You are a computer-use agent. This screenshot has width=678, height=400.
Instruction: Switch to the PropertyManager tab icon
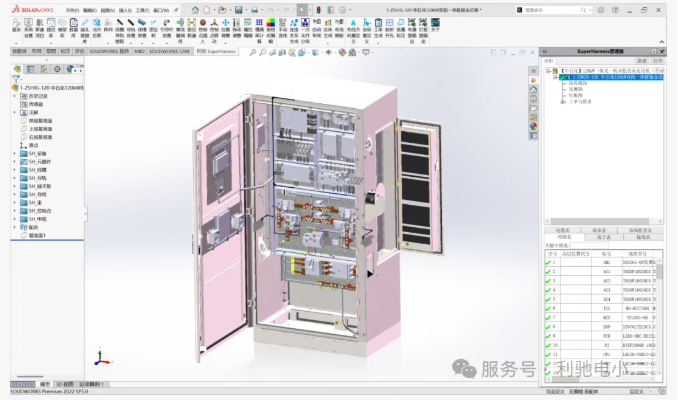click(x=31, y=69)
